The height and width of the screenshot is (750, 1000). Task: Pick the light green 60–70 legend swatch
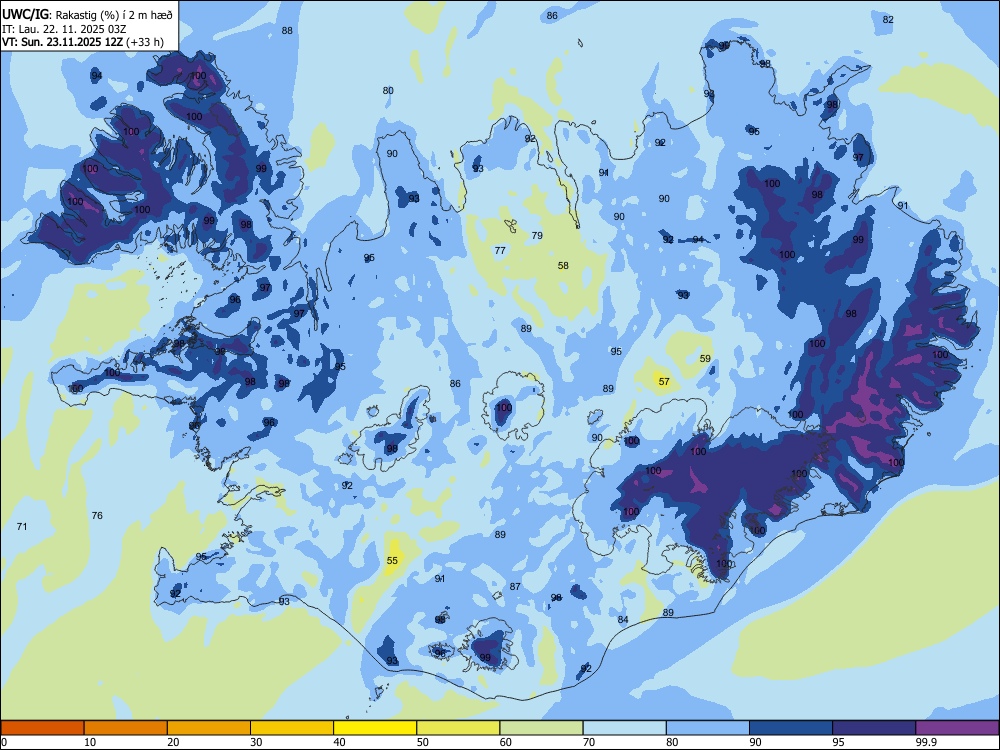[x=541, y=728]
